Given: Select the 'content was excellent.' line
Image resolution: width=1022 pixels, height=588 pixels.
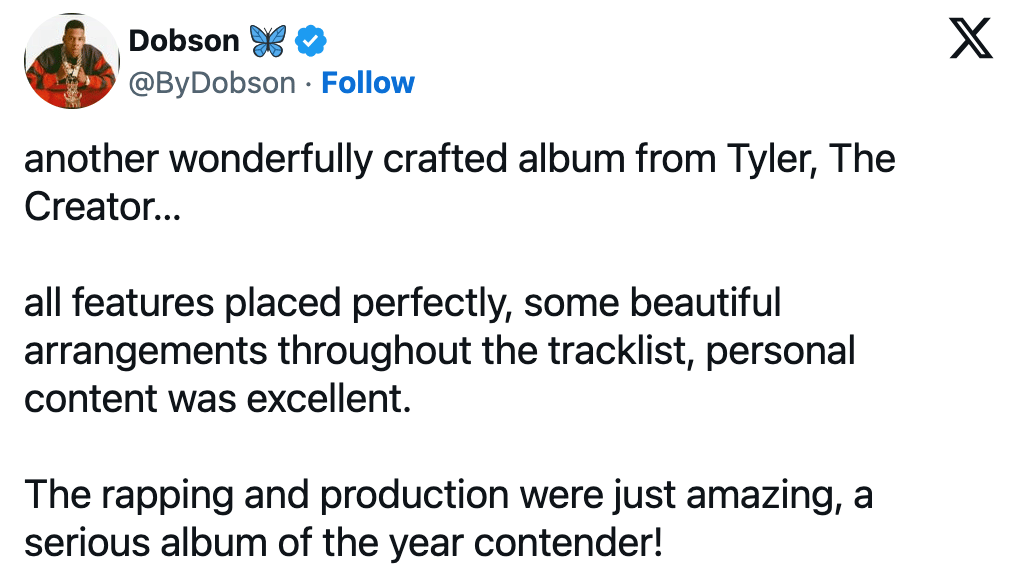Looking at the screenshot, I should pos(218,399).
